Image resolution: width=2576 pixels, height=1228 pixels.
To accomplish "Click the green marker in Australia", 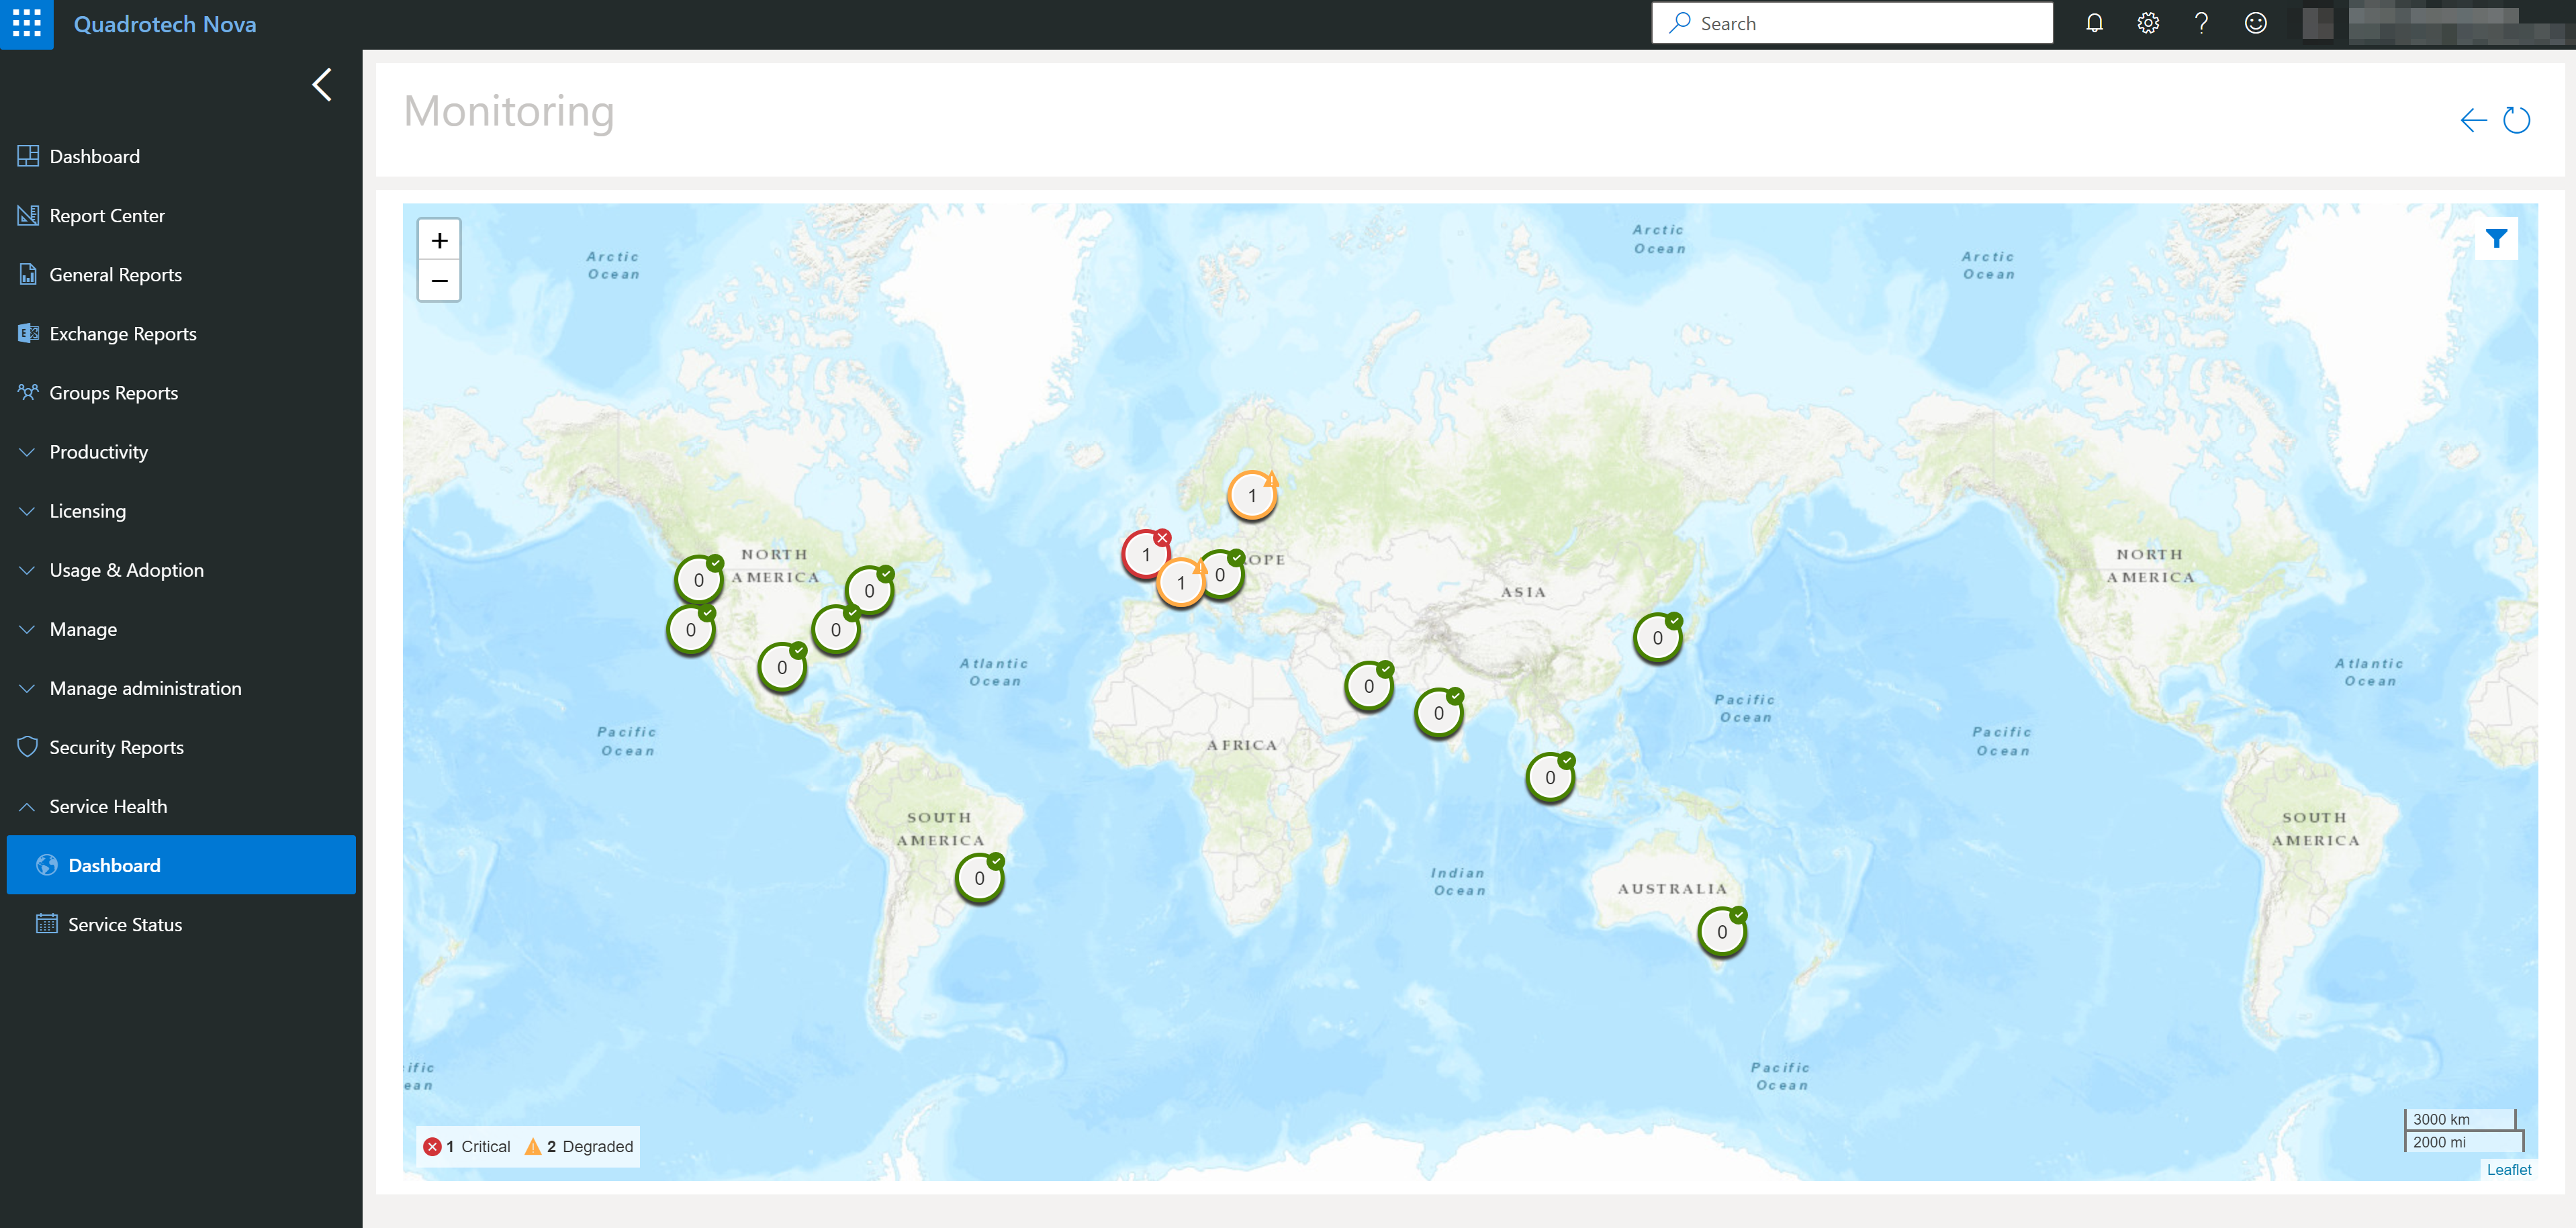I will coord(1722,932).
